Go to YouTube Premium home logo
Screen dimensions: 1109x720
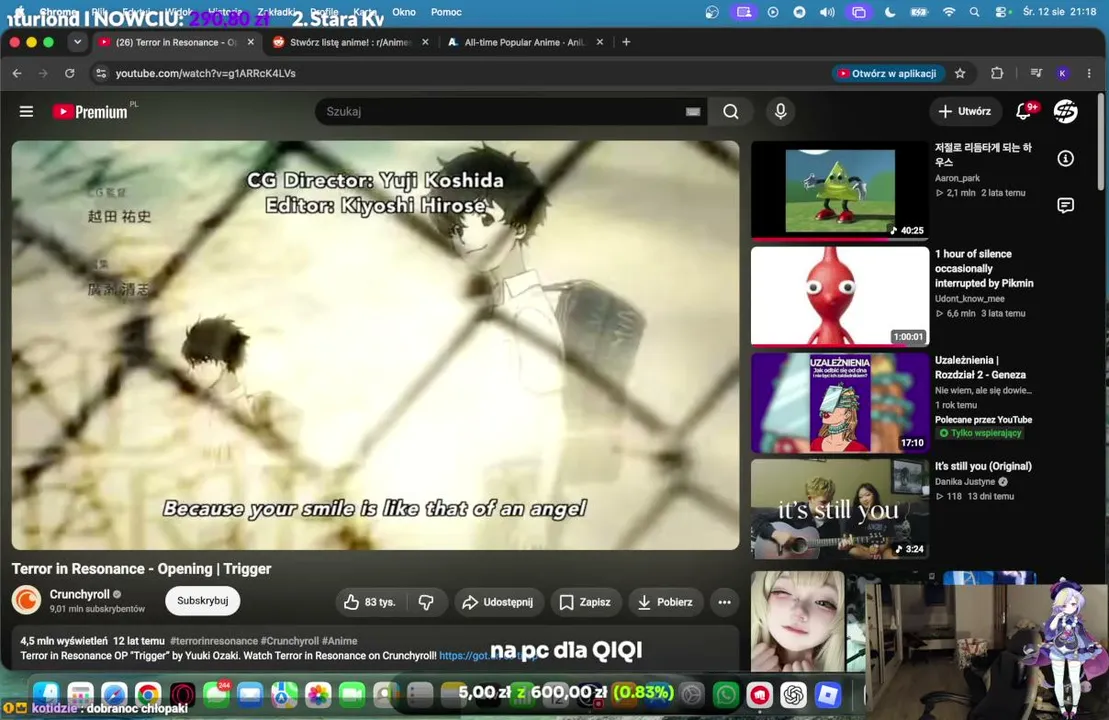coord(91,112)
